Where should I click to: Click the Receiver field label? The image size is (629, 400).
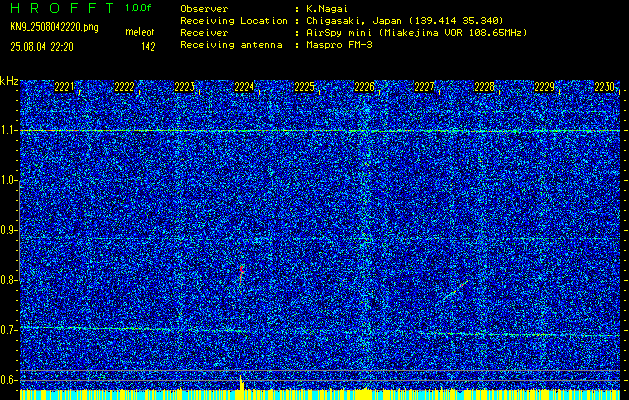click(204, 32)
